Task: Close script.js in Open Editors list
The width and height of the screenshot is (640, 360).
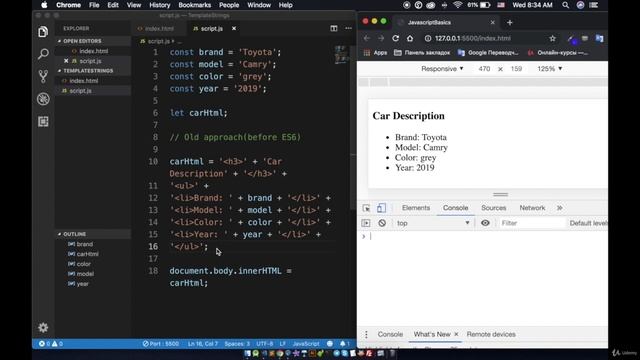Action: (66, 61)
